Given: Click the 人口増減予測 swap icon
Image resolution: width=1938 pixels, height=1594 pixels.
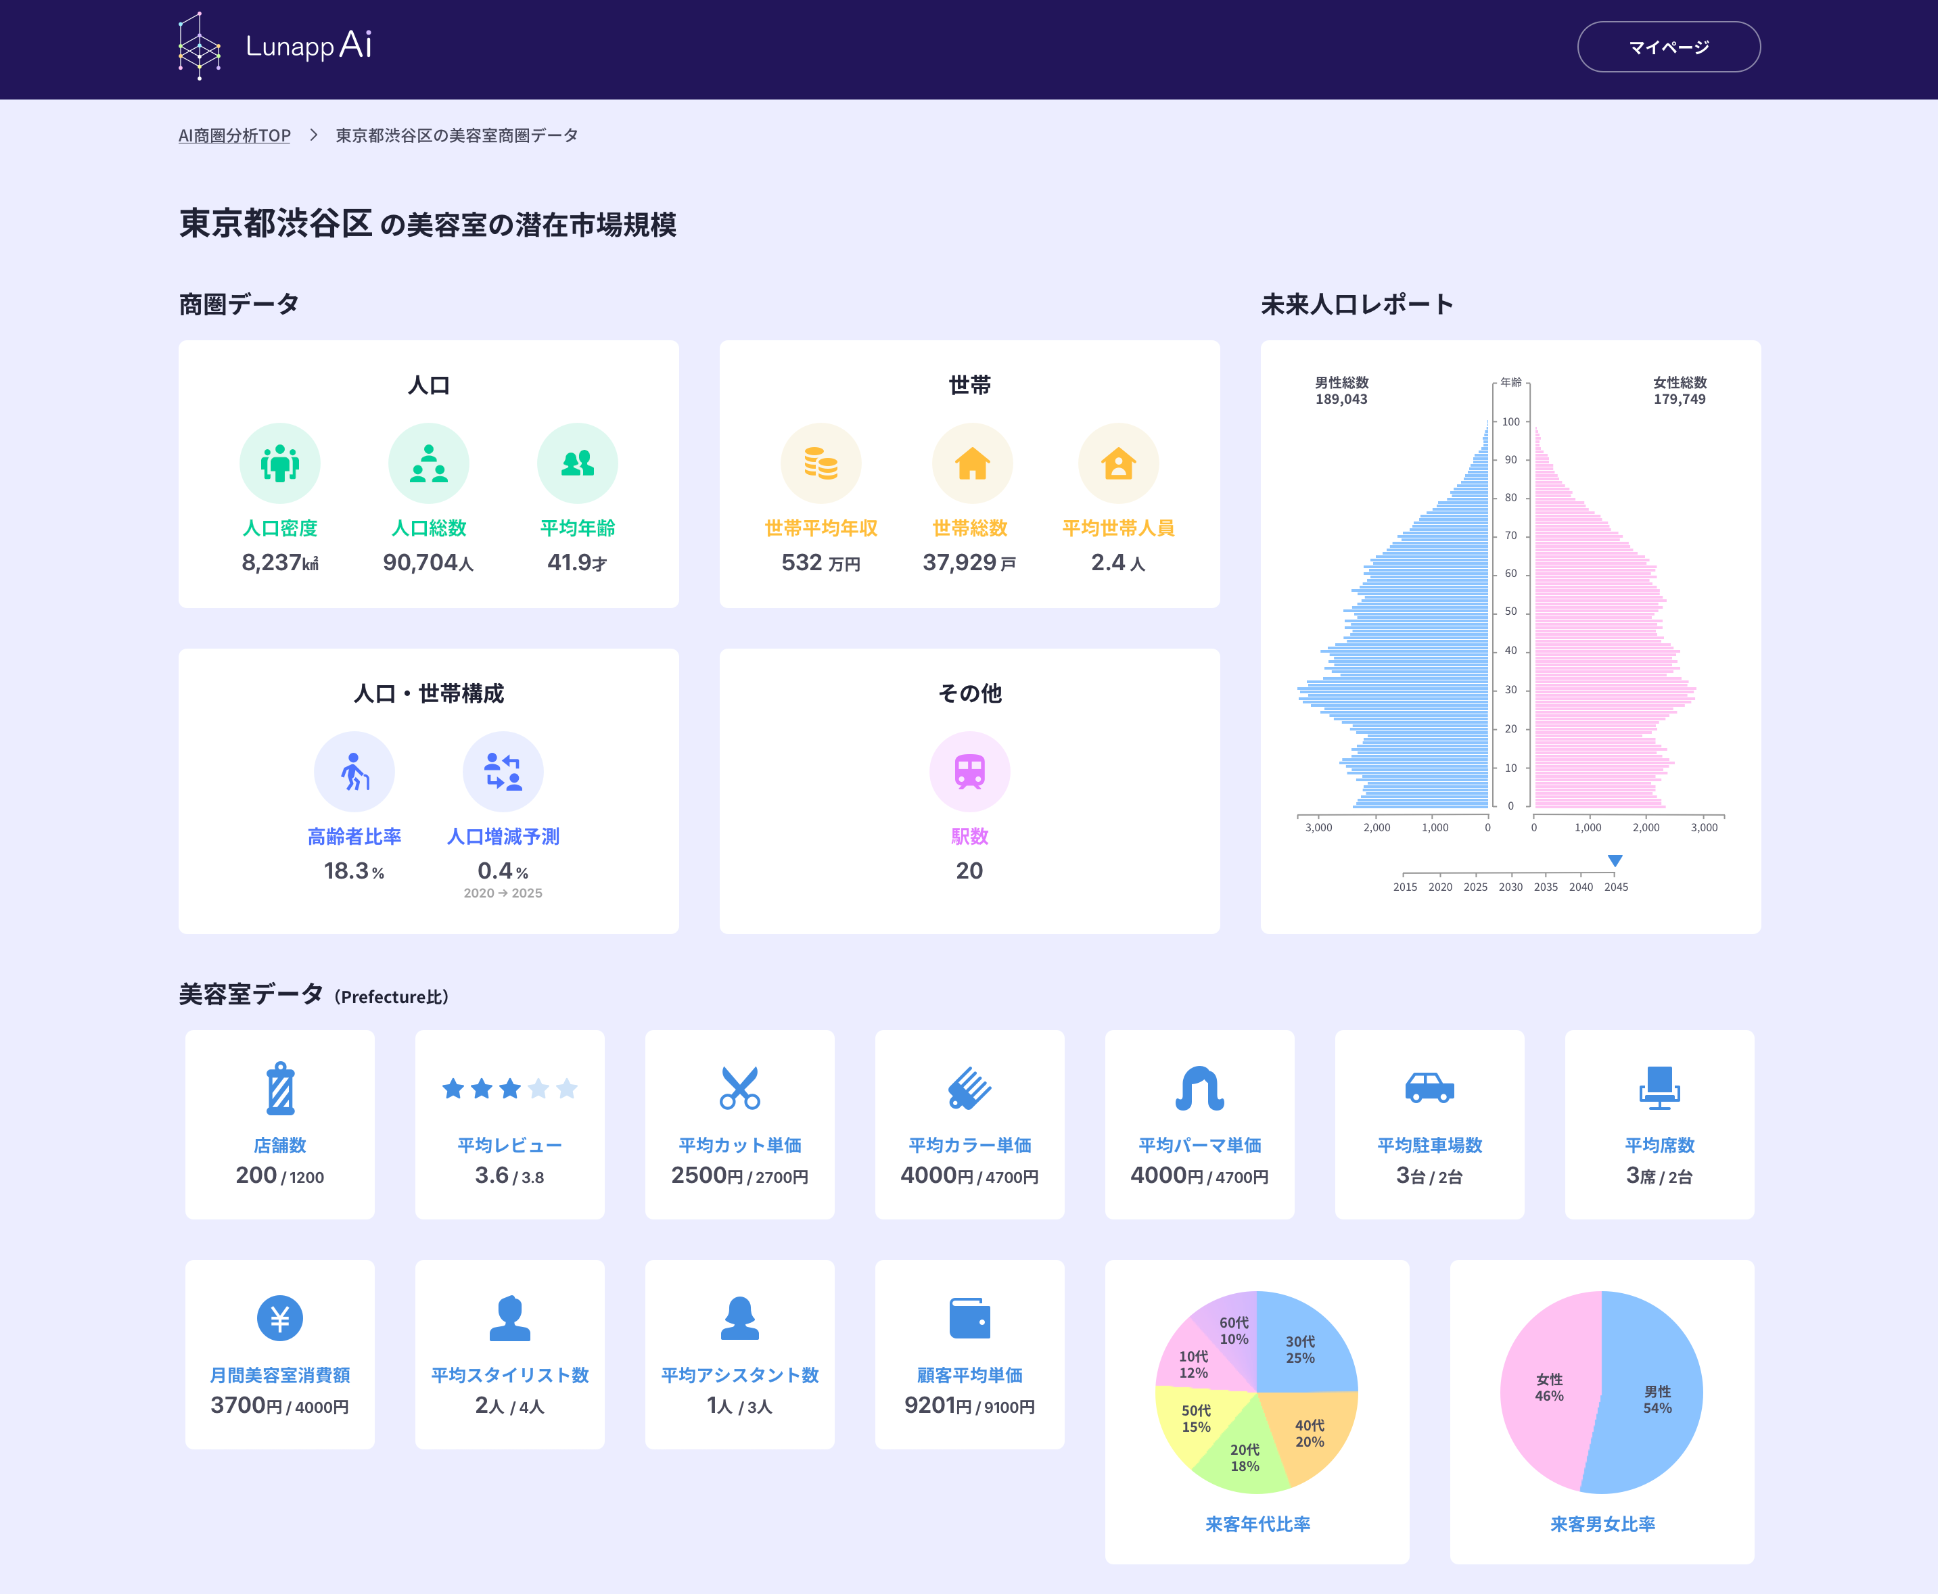Looking at the screenshot, I should (502, 771).
